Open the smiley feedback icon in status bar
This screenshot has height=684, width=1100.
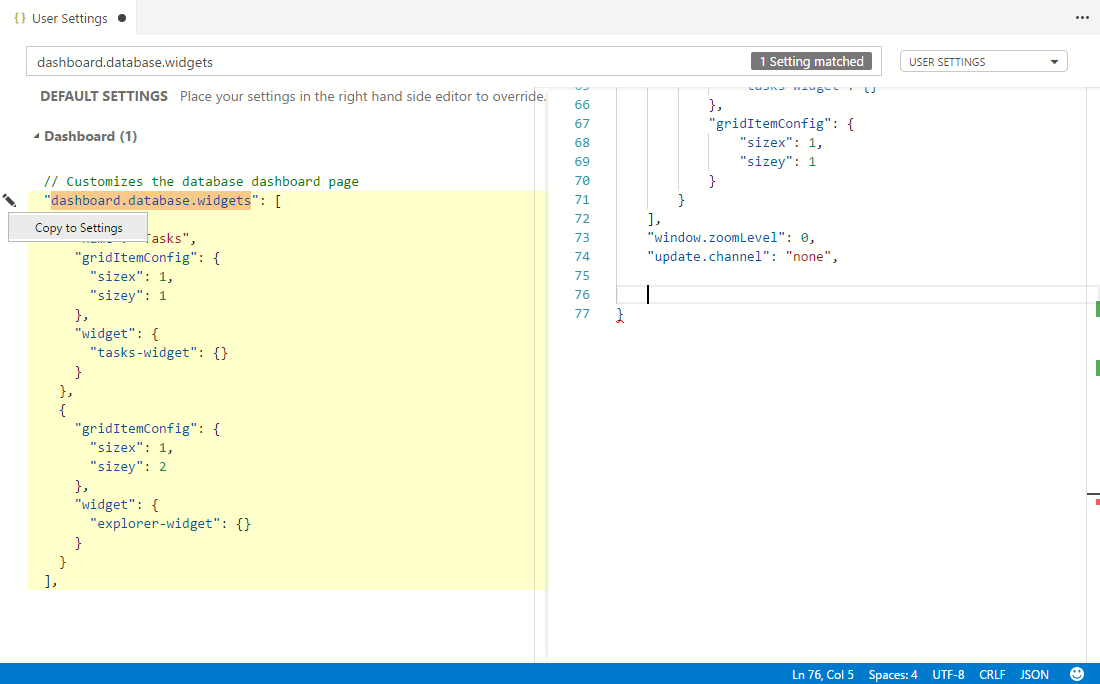coord(1076,674)
